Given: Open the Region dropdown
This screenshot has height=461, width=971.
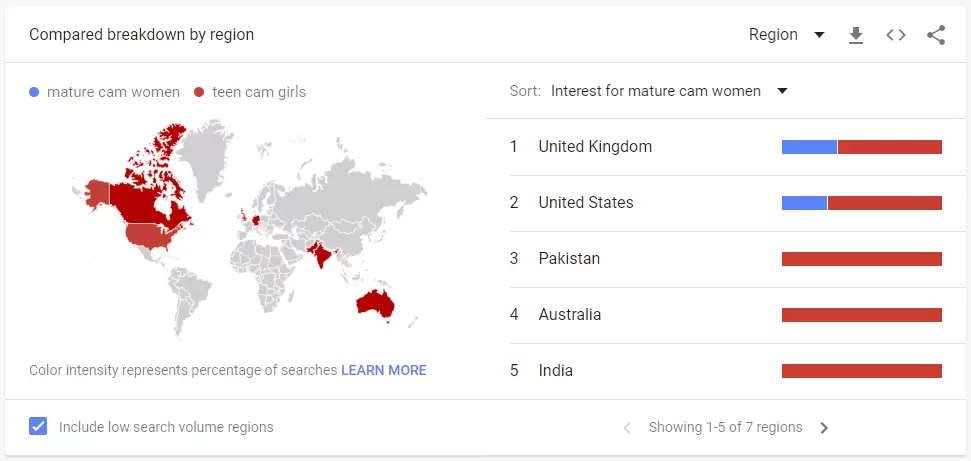Looking at the screenshot, I should click(x=786, y=35).
